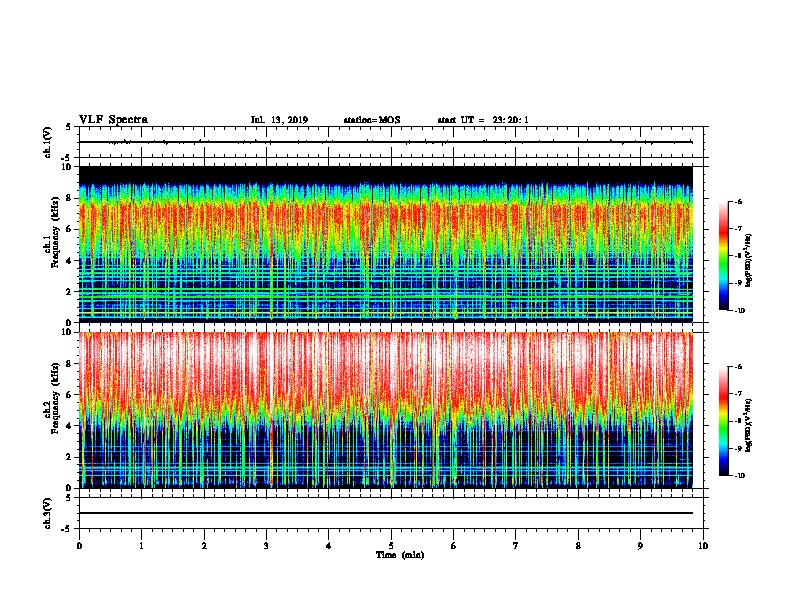Screen dimensions: 792x612
Task: Click the ch.3 voltage waveform trace
Action: click(386, 513)
